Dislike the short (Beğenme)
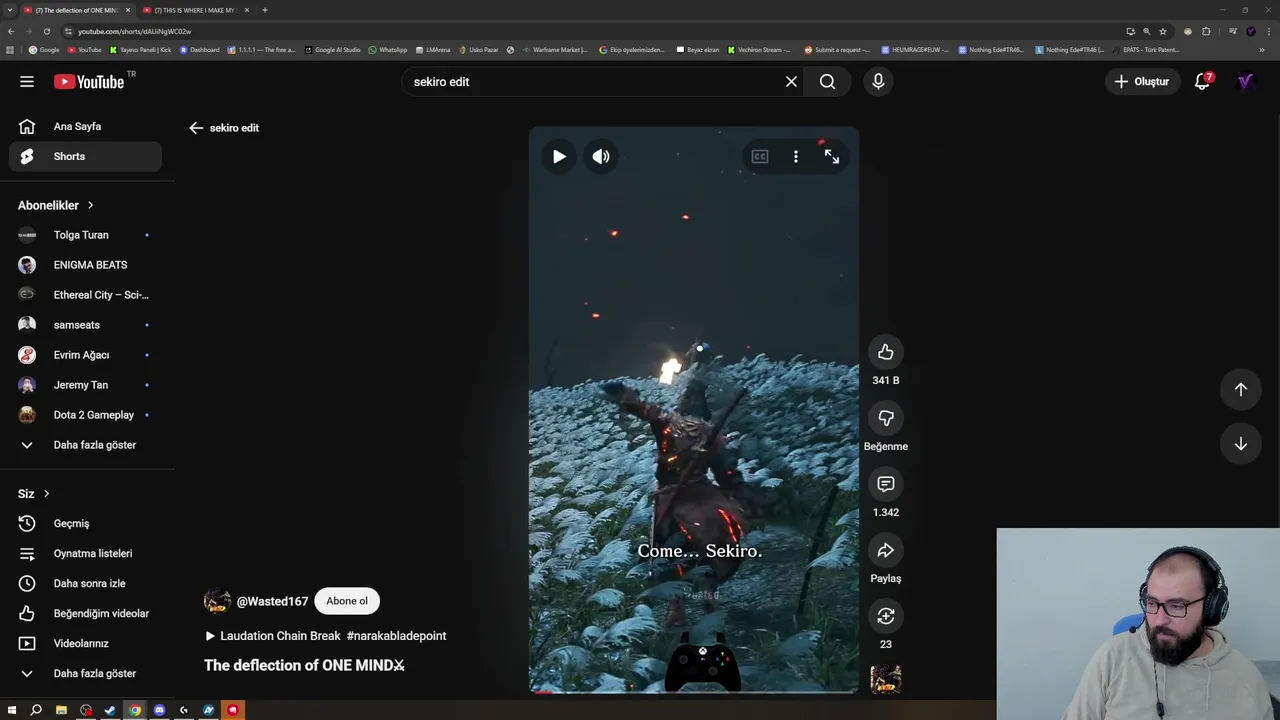 pyautogui.click(x=886, y=418)
